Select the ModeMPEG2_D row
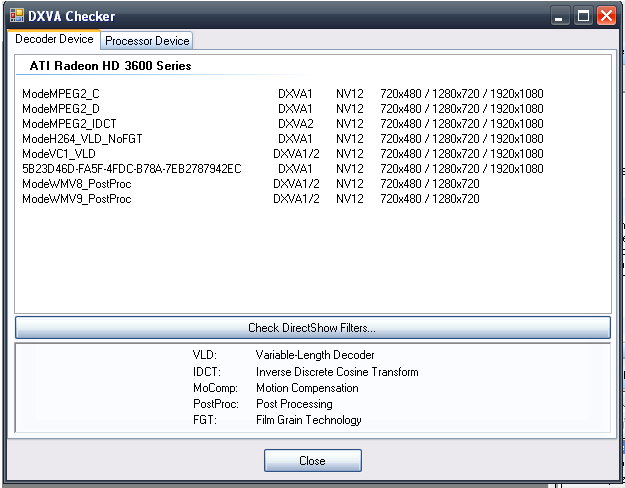 [283, 109]
